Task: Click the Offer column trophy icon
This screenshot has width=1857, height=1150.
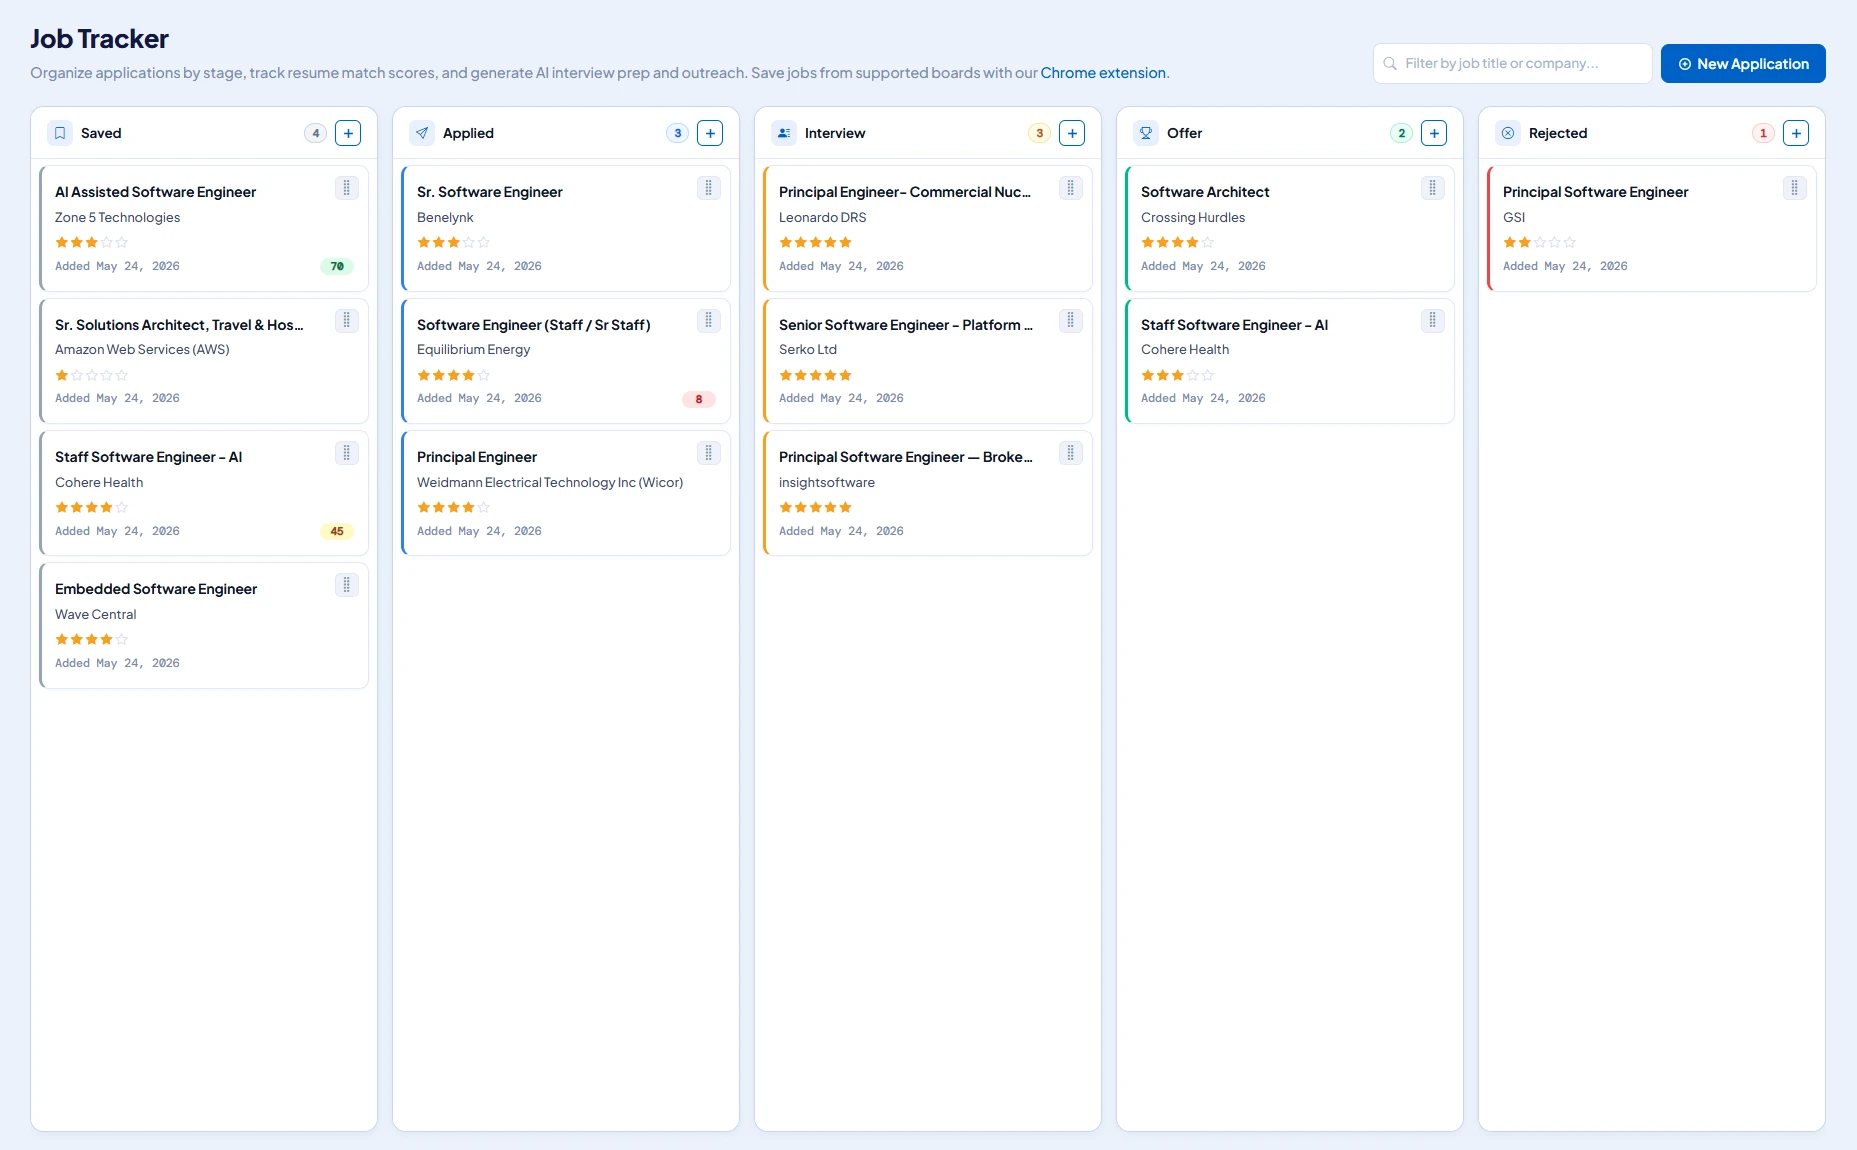Action: (x=1146, y=133)
